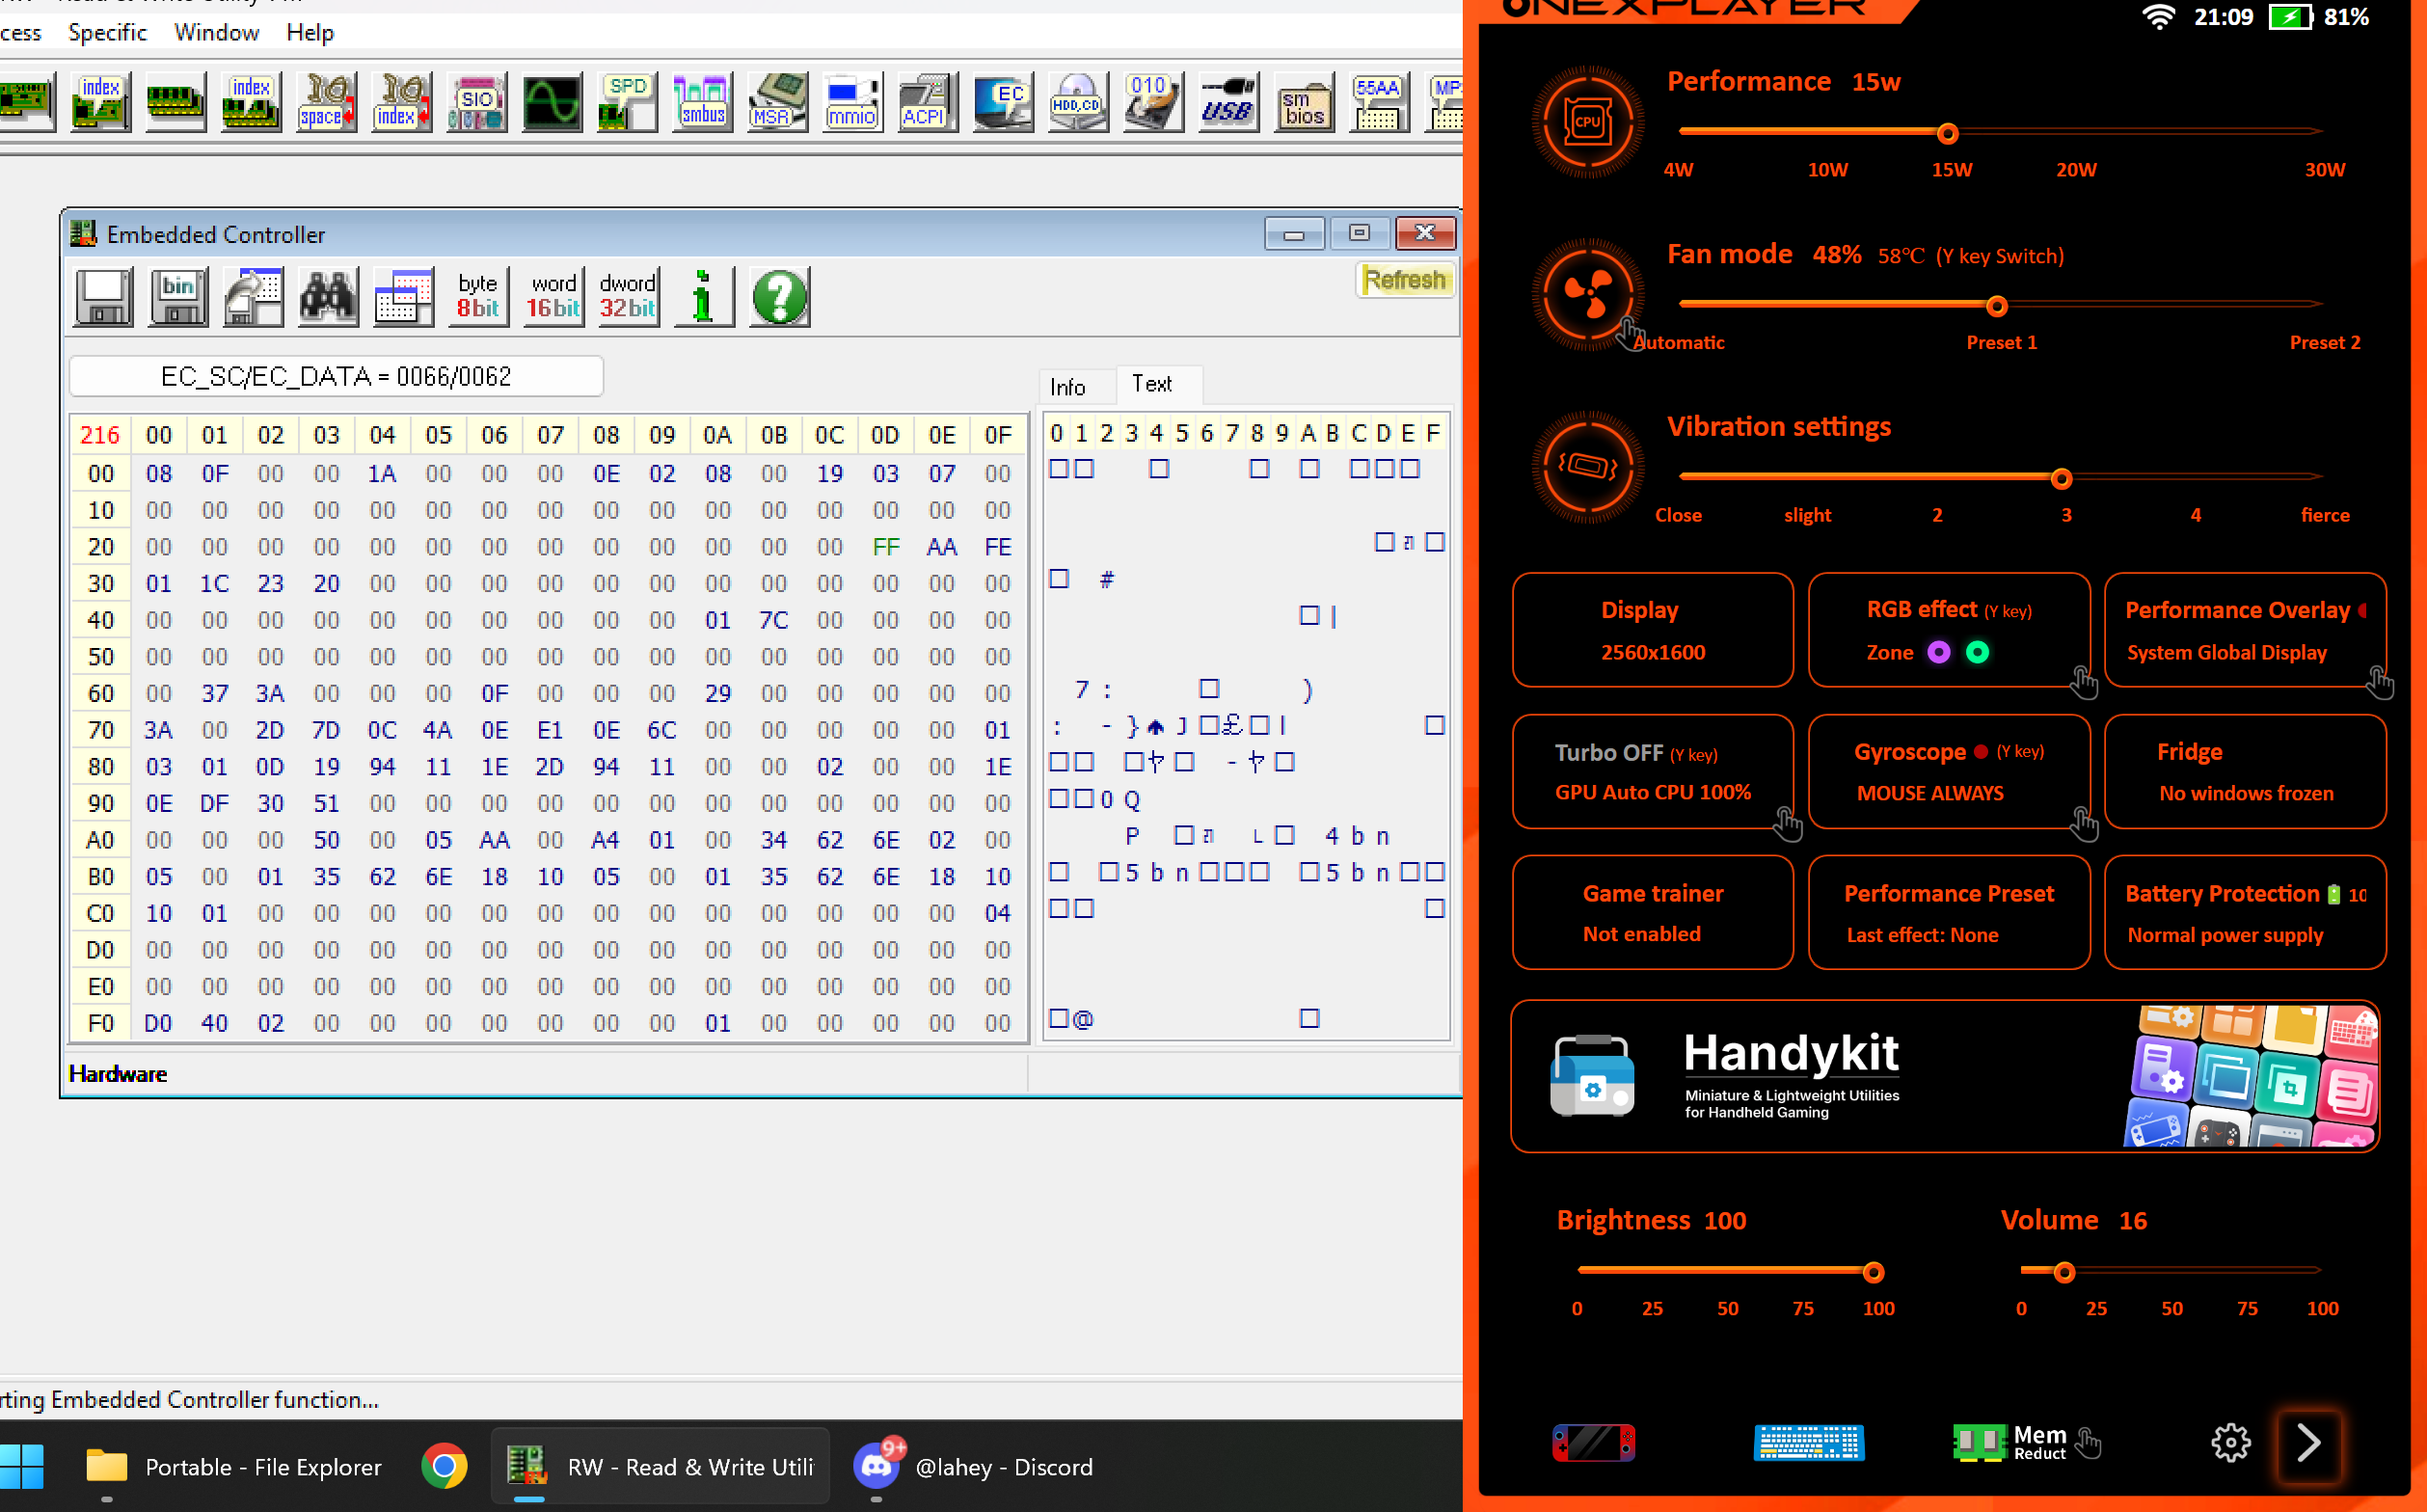Open the 55AA option ROM tool
Screen dimensions: 2427x1512
(x=1378, y=102)
